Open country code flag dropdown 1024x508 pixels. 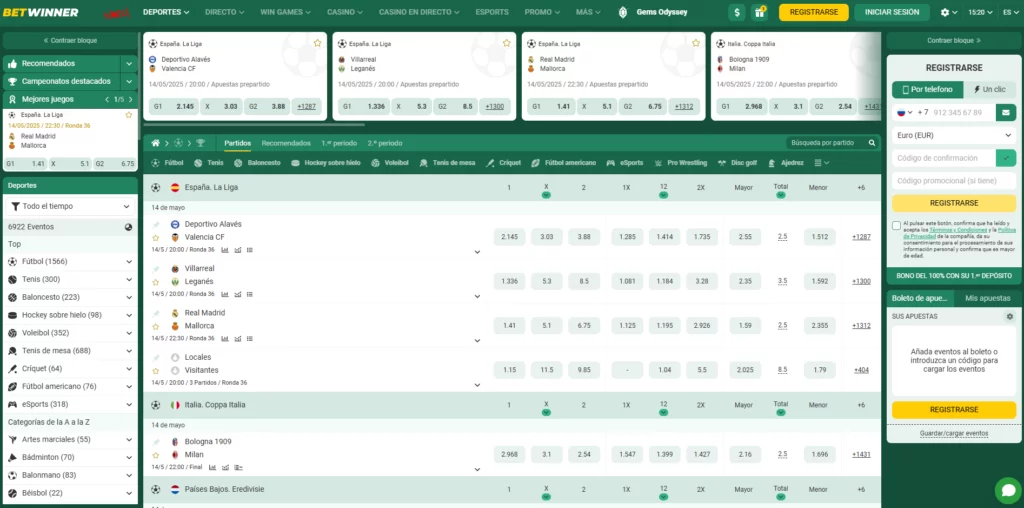904,112
